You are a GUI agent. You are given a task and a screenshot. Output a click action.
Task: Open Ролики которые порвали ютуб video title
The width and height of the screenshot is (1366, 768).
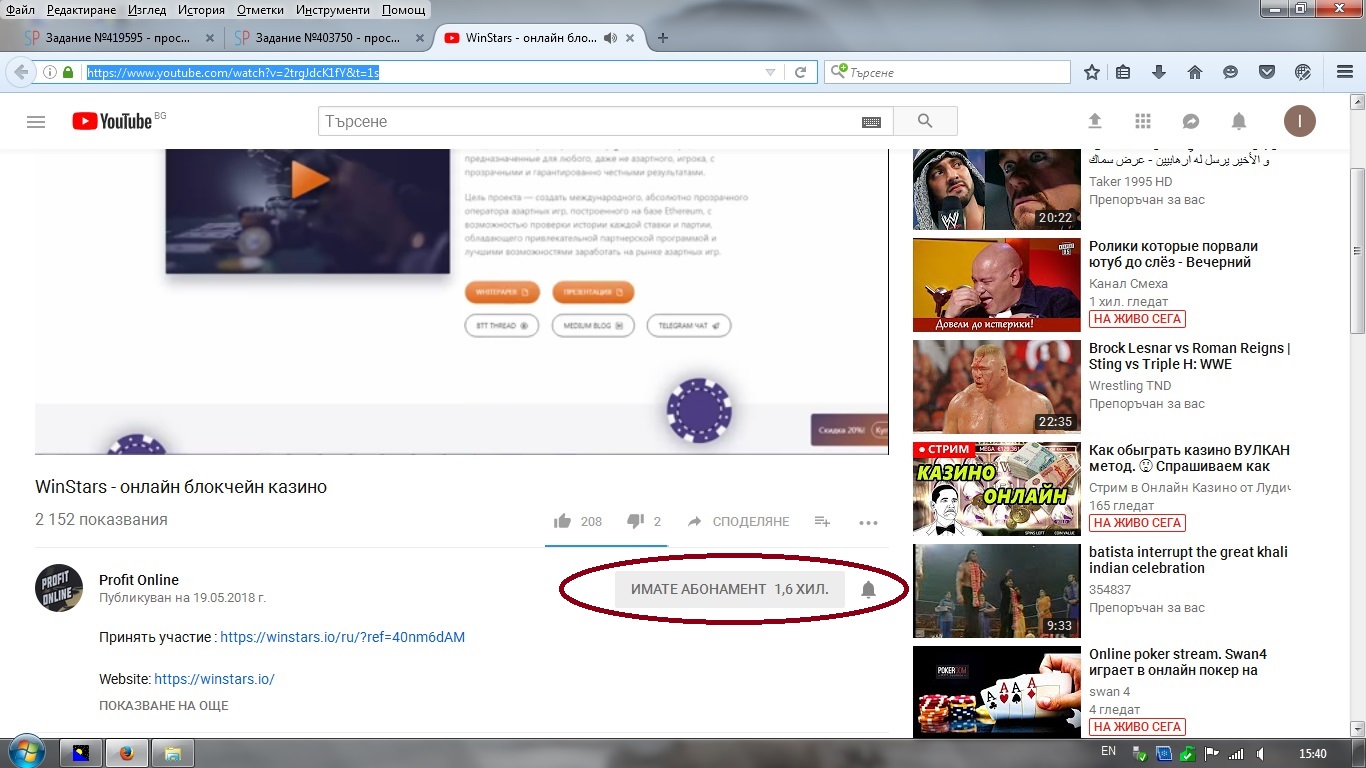1174,254
